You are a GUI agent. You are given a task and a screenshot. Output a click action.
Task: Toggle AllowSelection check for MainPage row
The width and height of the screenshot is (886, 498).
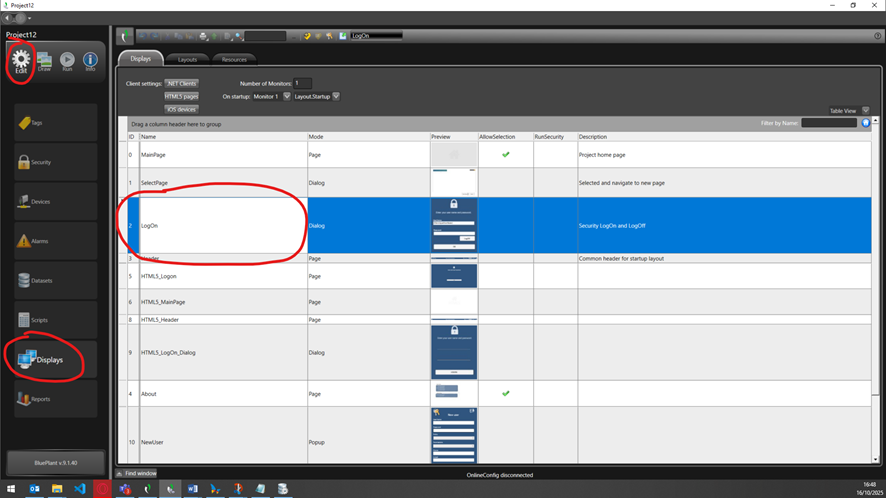point(505,155)
